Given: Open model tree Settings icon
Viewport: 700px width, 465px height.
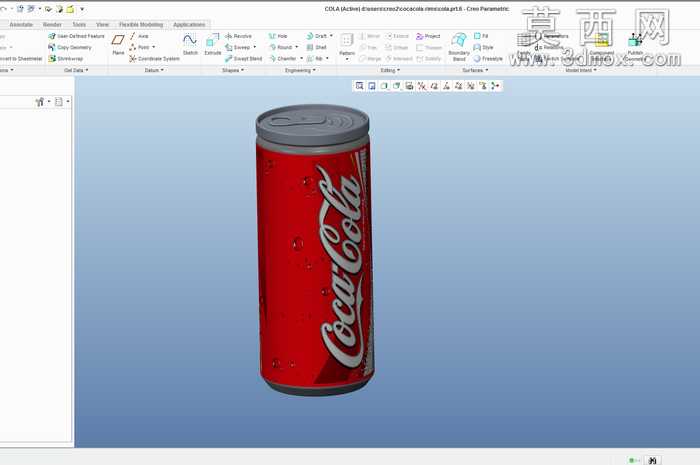Looking at the screenshot, I should point(40,102).
